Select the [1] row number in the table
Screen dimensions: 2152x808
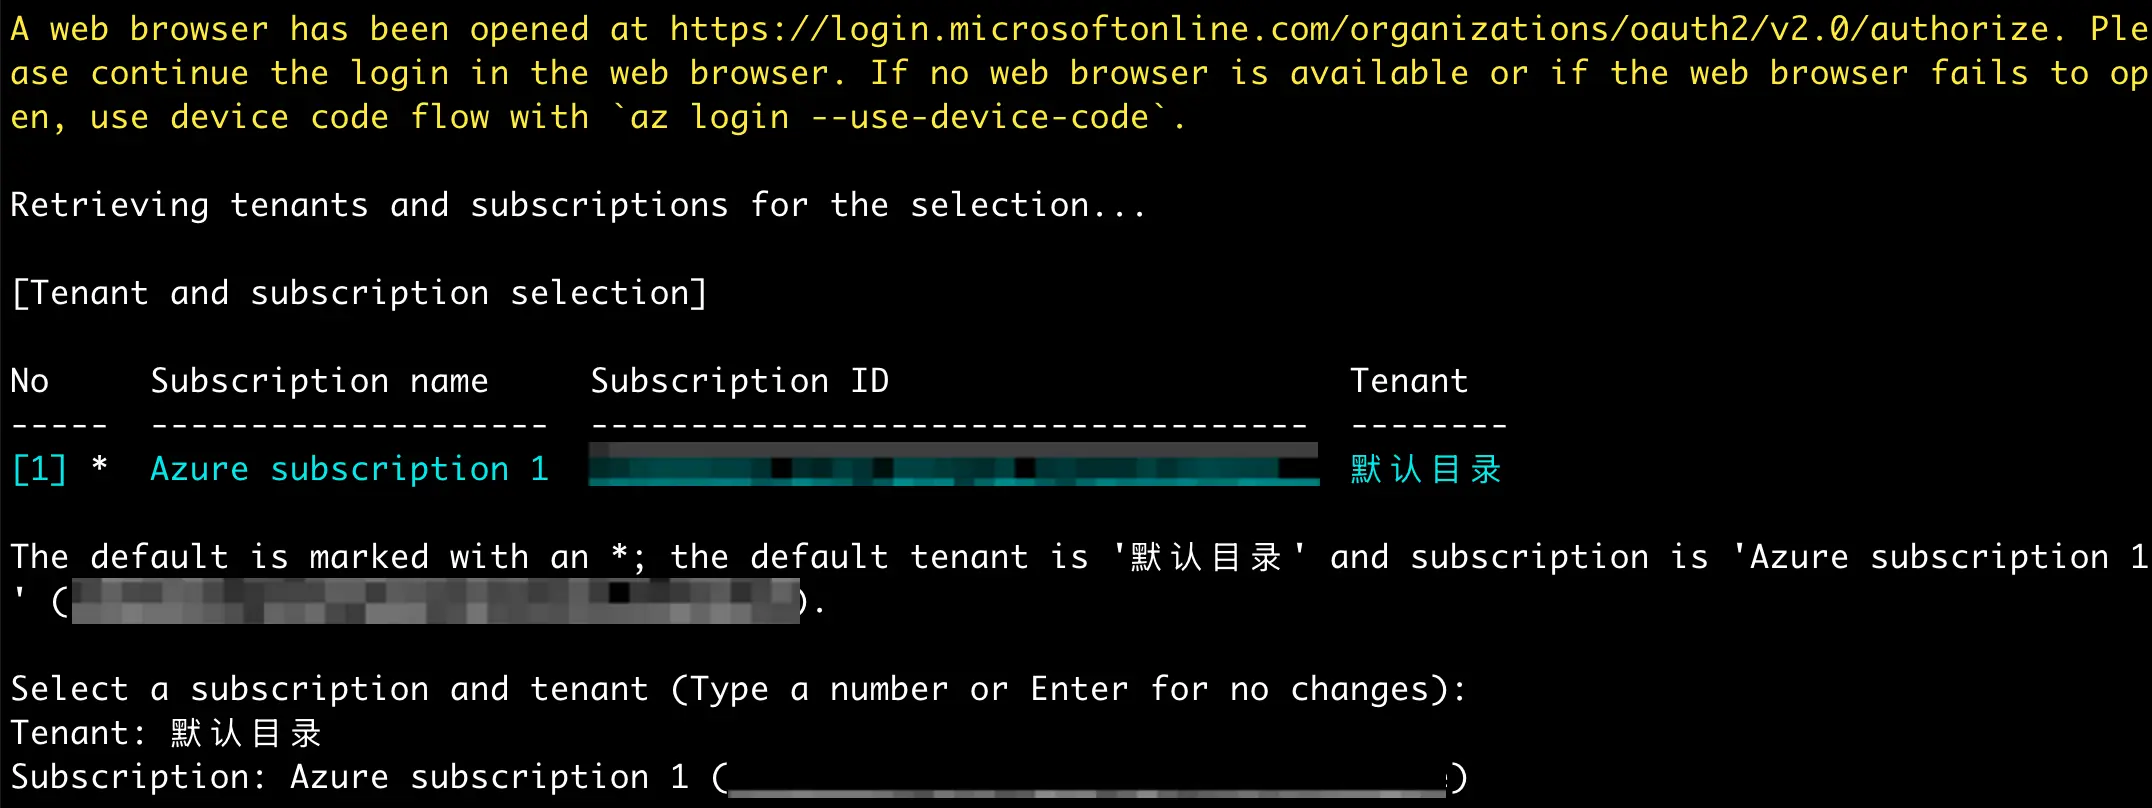39,469
